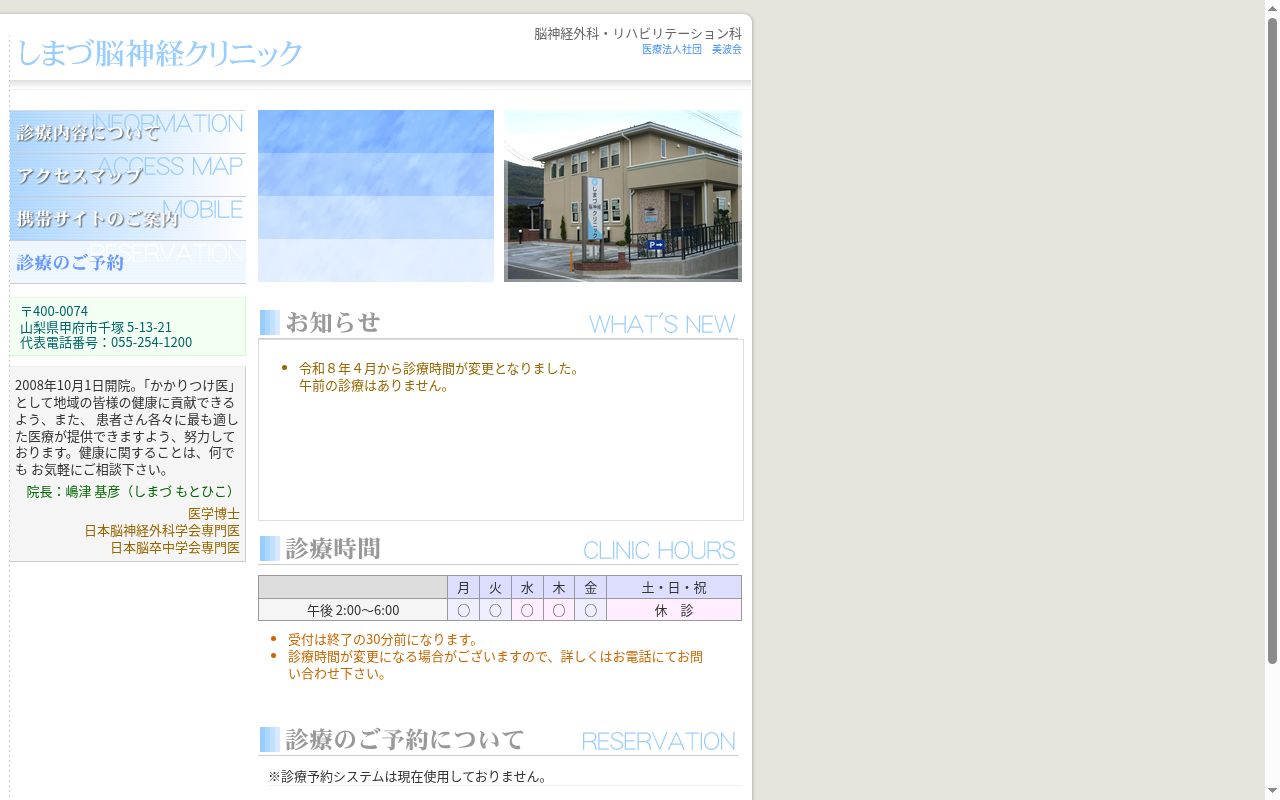Screen dimensions: 1280x800
Task: Click the 月 column header in hours table
Action: 463,588
